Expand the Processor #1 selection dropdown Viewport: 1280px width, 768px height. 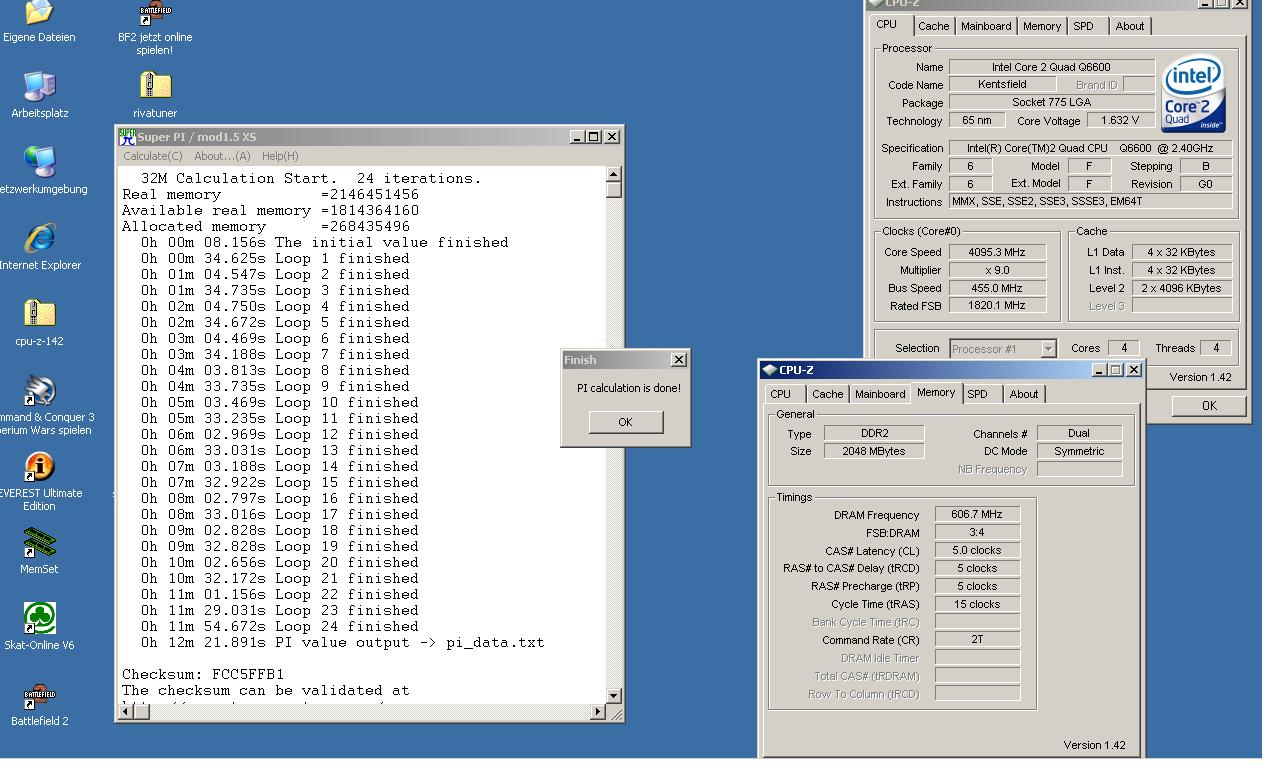click(1048, 349)
